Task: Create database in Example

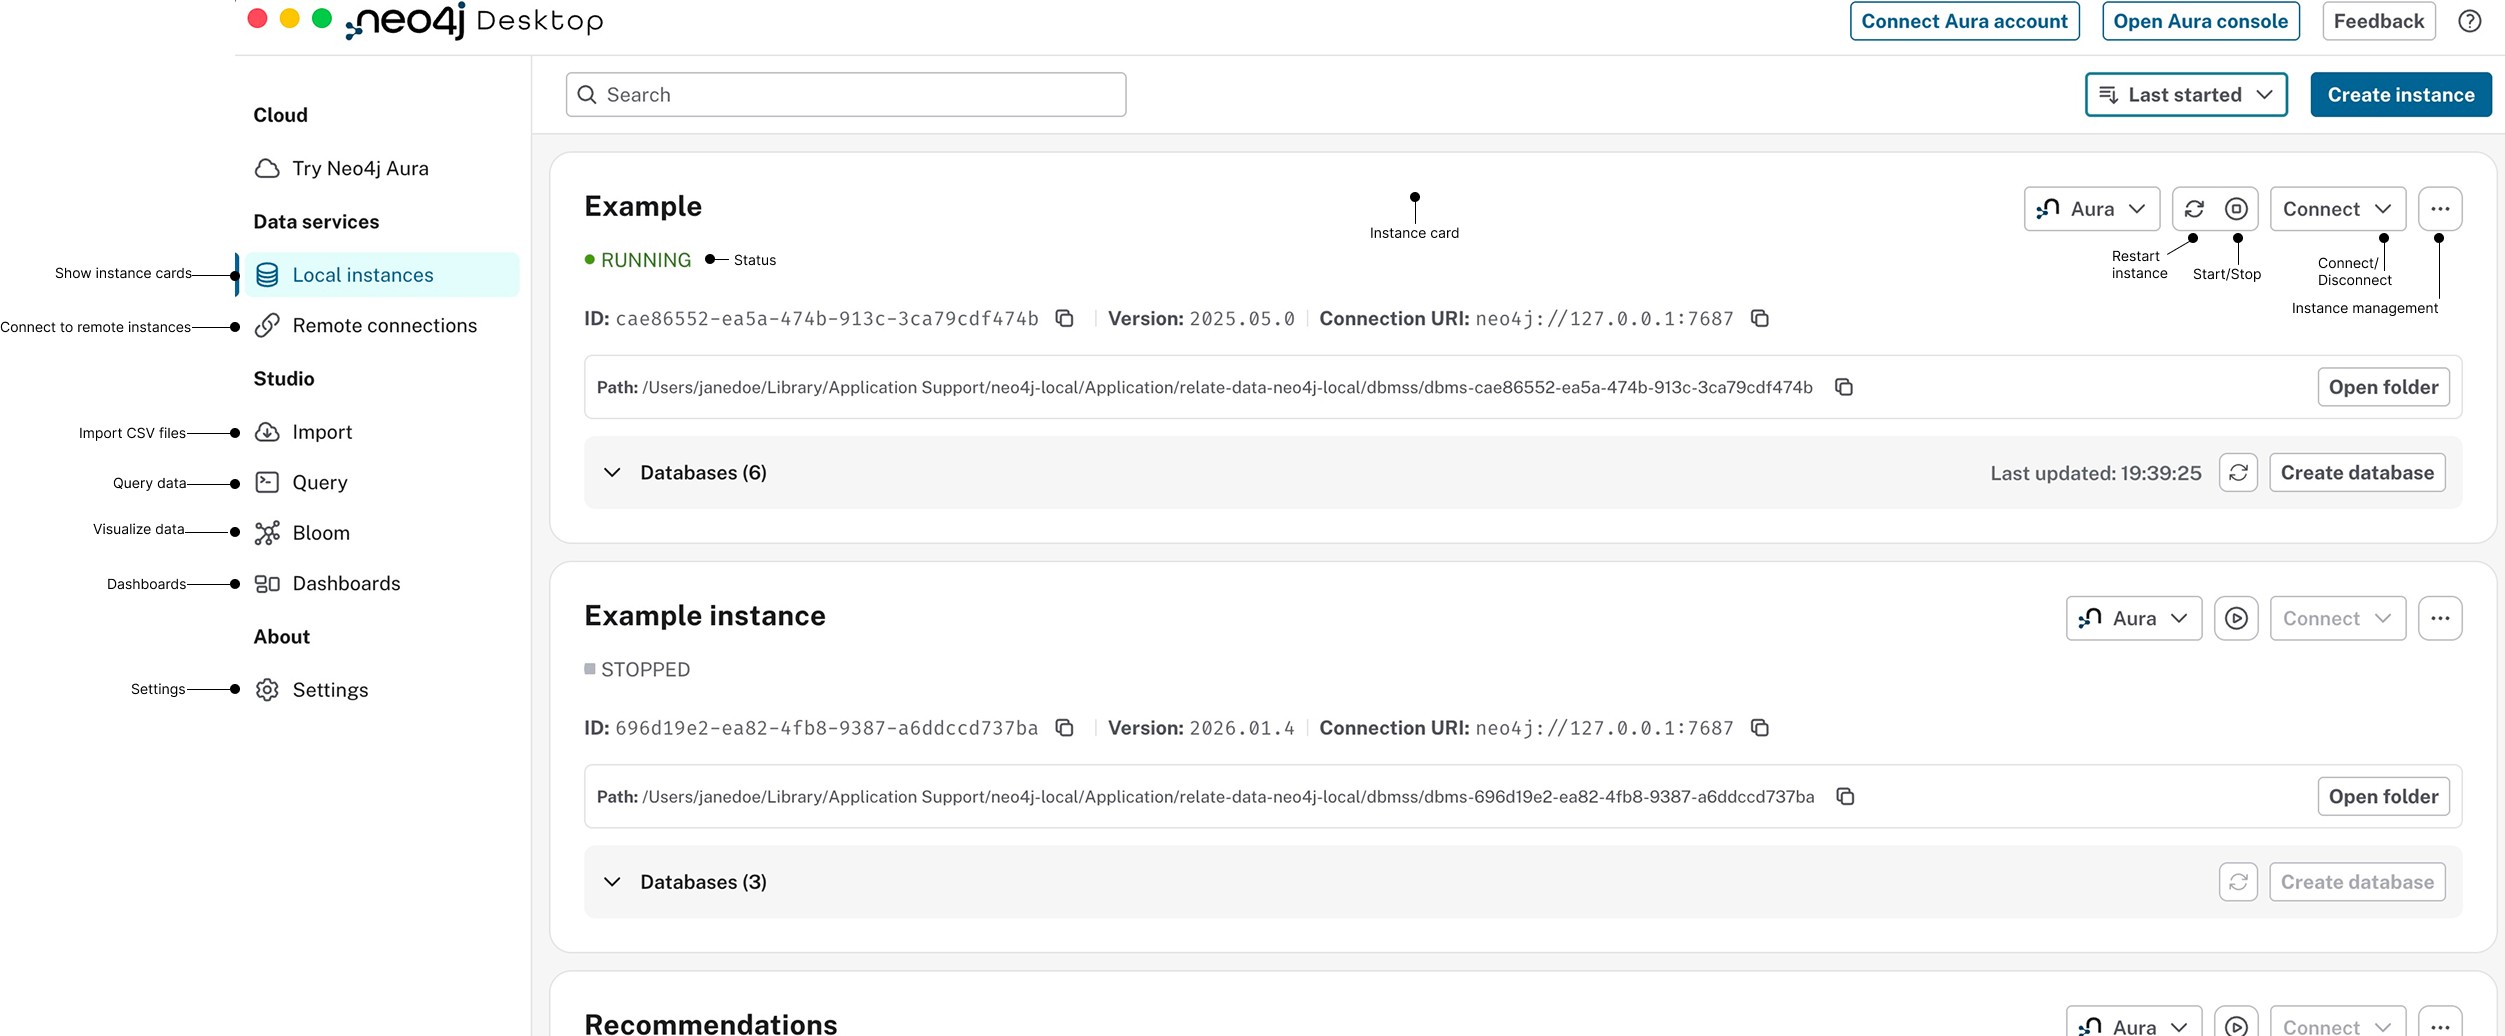Action: pyautogui.click(x=2357, y=473)
